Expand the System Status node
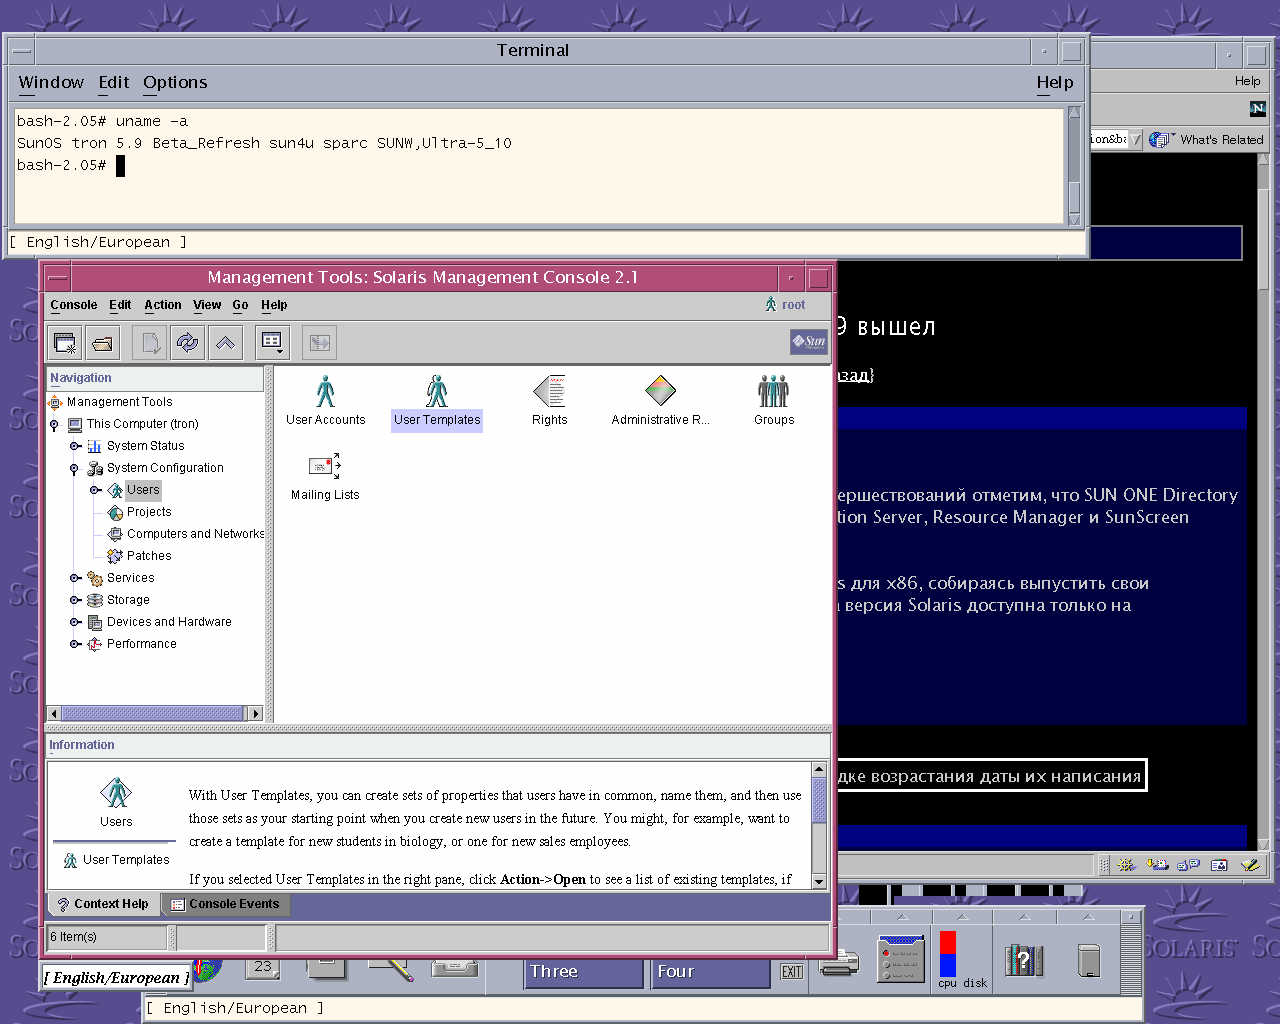 click(x=75, y=446)
